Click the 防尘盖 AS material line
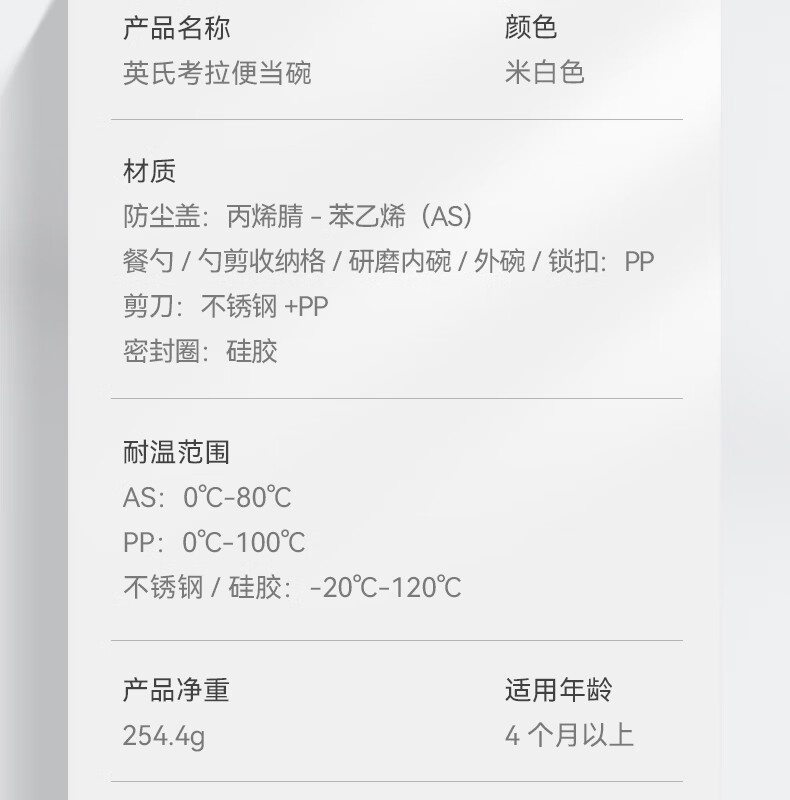Image resolution: width=790 pixels, height=800 pixels. (297, 216)
